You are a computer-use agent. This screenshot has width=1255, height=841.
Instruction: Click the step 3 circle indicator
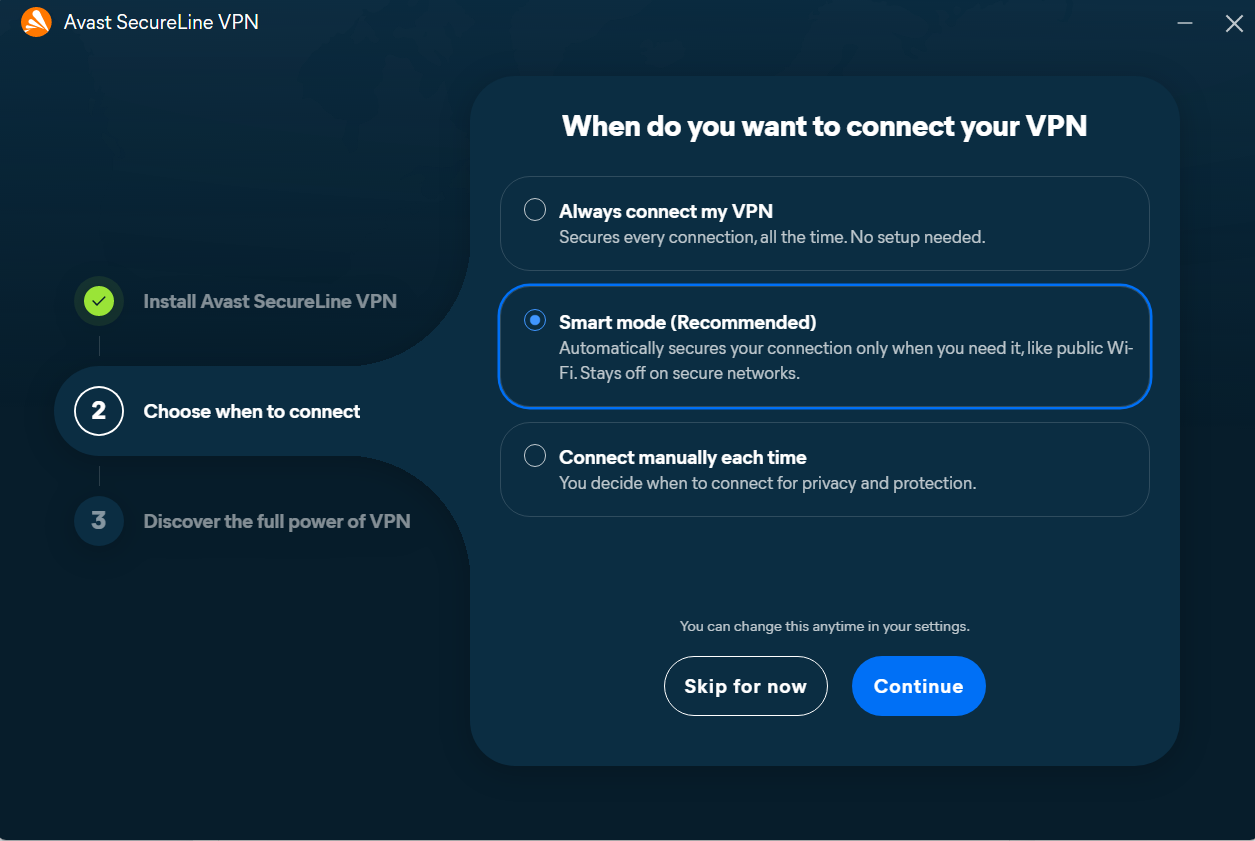tap(98, 520)
